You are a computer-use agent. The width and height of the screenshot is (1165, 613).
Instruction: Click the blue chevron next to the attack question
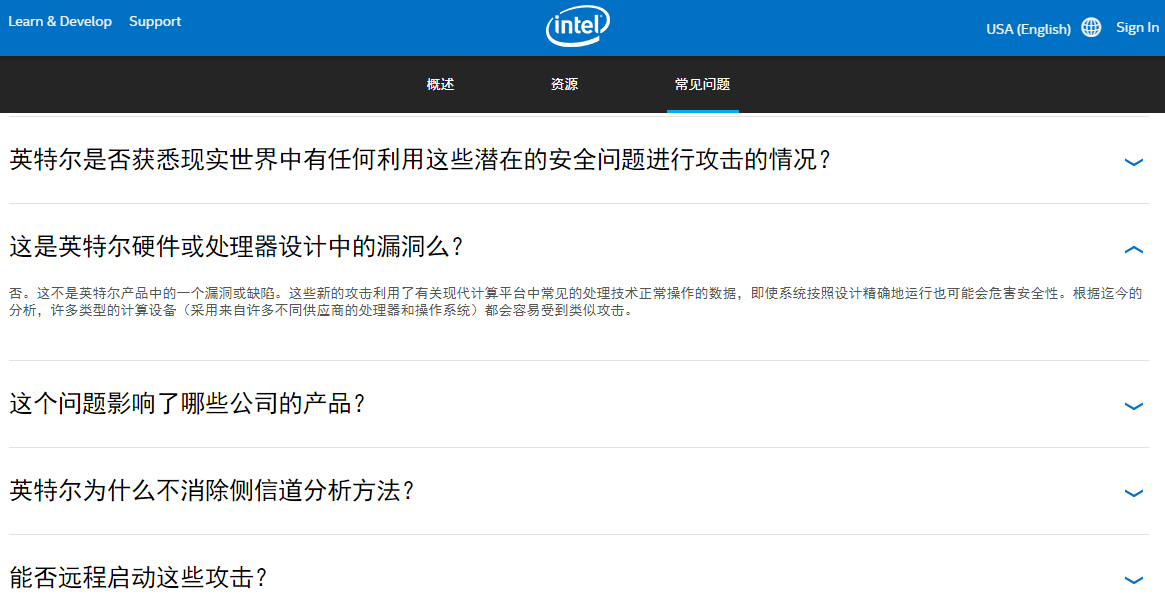[1133, 160]
